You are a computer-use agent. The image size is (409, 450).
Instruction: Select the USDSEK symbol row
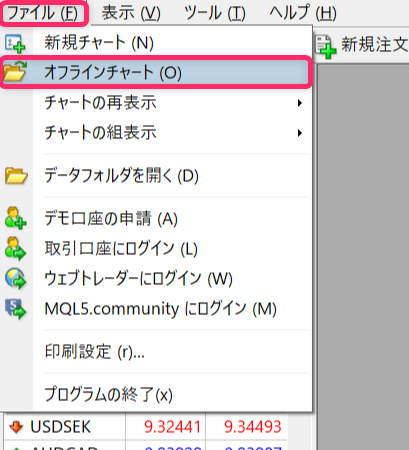click(x=145, y=427)
